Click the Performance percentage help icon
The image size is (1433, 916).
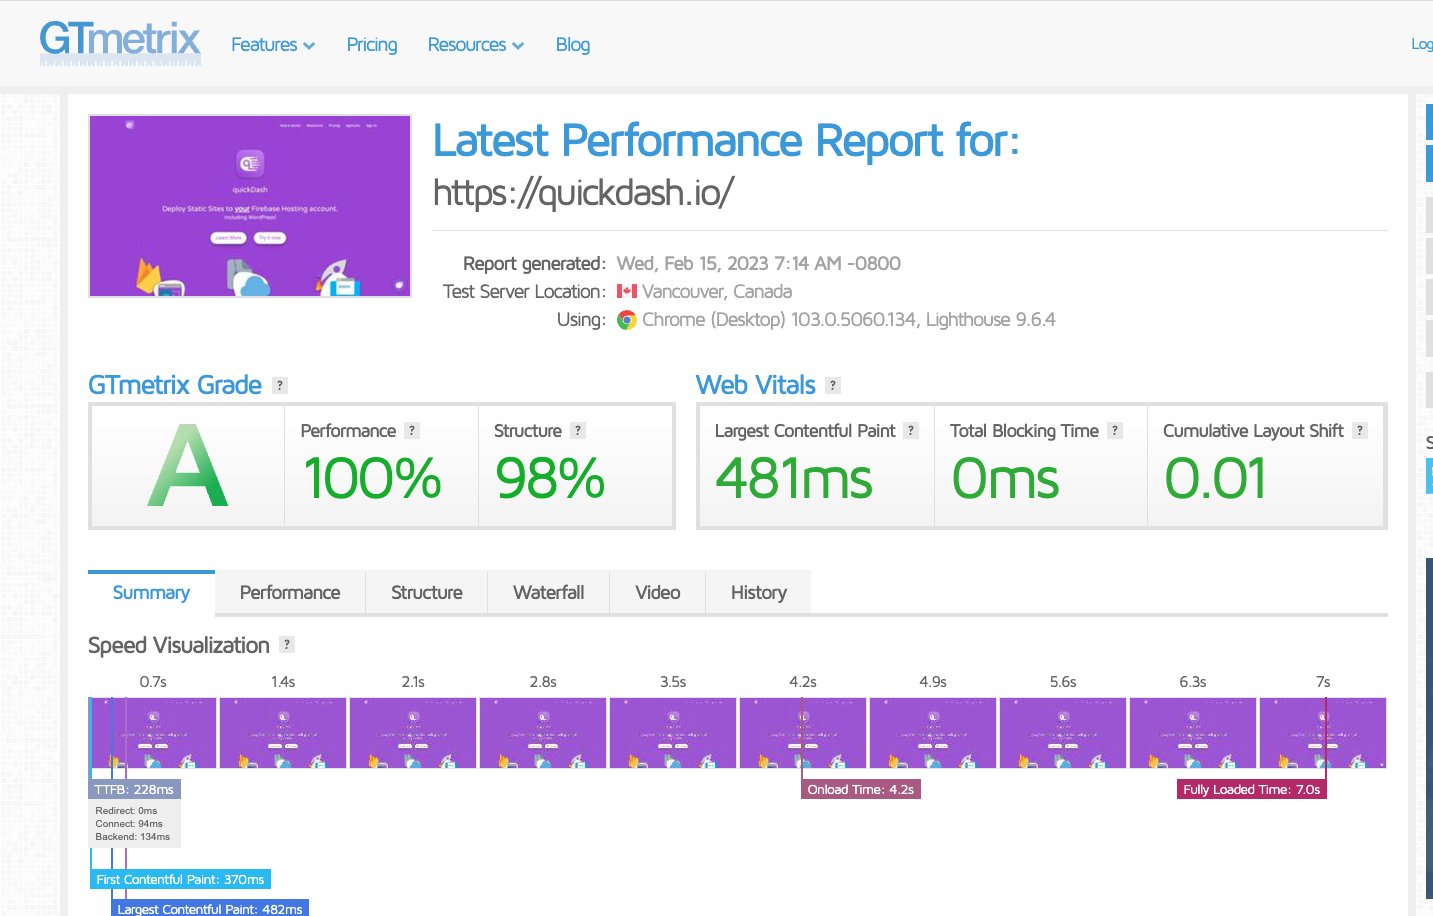pos(412,430)
